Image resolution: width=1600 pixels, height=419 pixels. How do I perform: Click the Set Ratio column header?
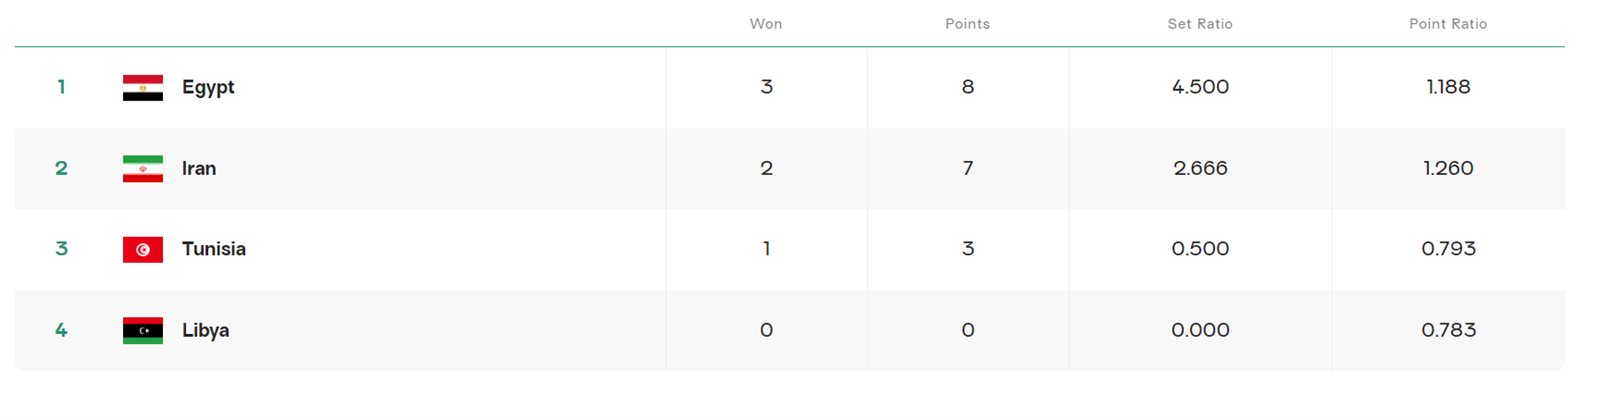(1200, 24)
